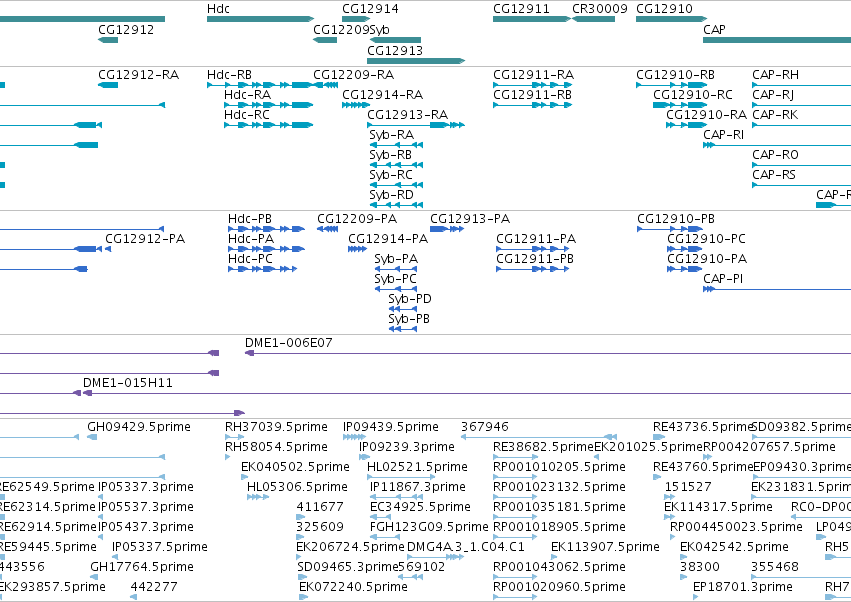Click the CG12912-PA protein label
The image size is (851, 602).
click(x=145, y=239)
